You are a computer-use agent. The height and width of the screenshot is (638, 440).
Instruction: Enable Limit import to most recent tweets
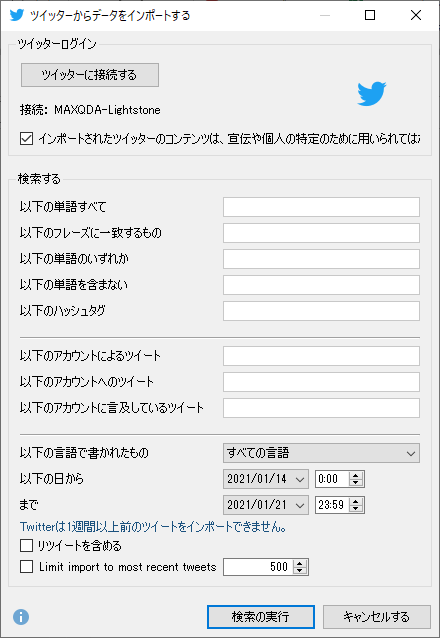[x=26, y=566]
